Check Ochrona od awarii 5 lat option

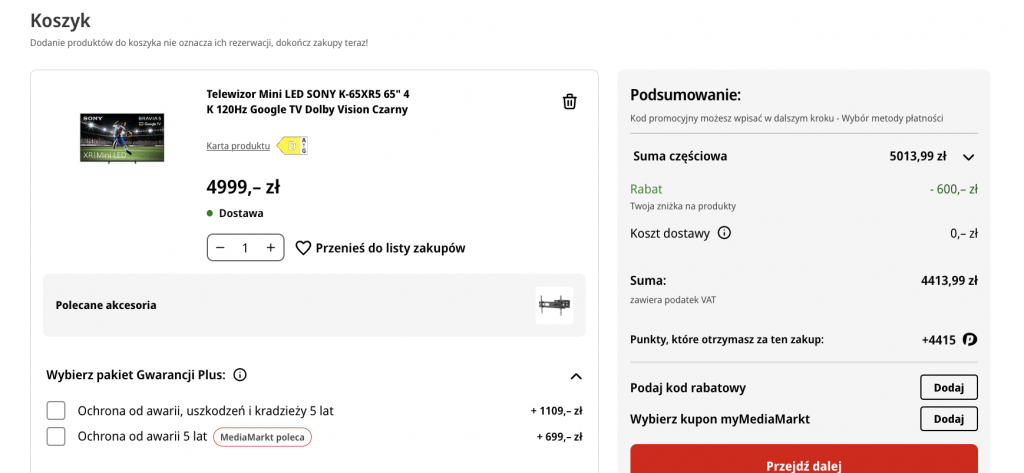56,436
